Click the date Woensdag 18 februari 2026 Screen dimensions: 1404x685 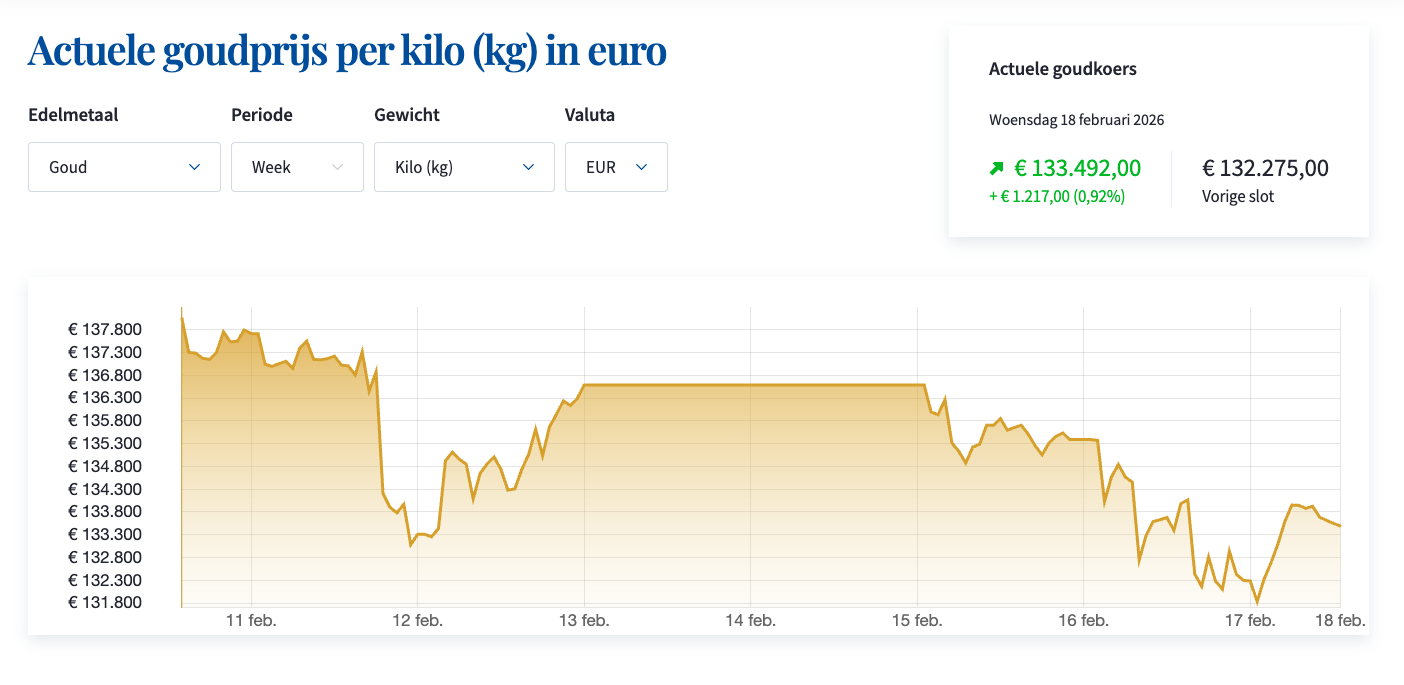pyautogui.click(x=1076, y=120)
